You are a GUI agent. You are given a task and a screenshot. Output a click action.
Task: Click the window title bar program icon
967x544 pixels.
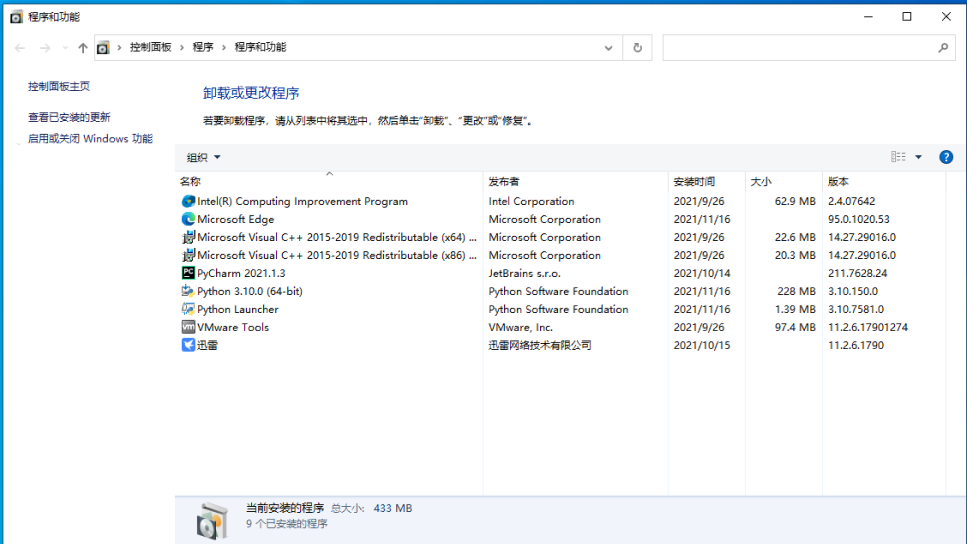16,17
